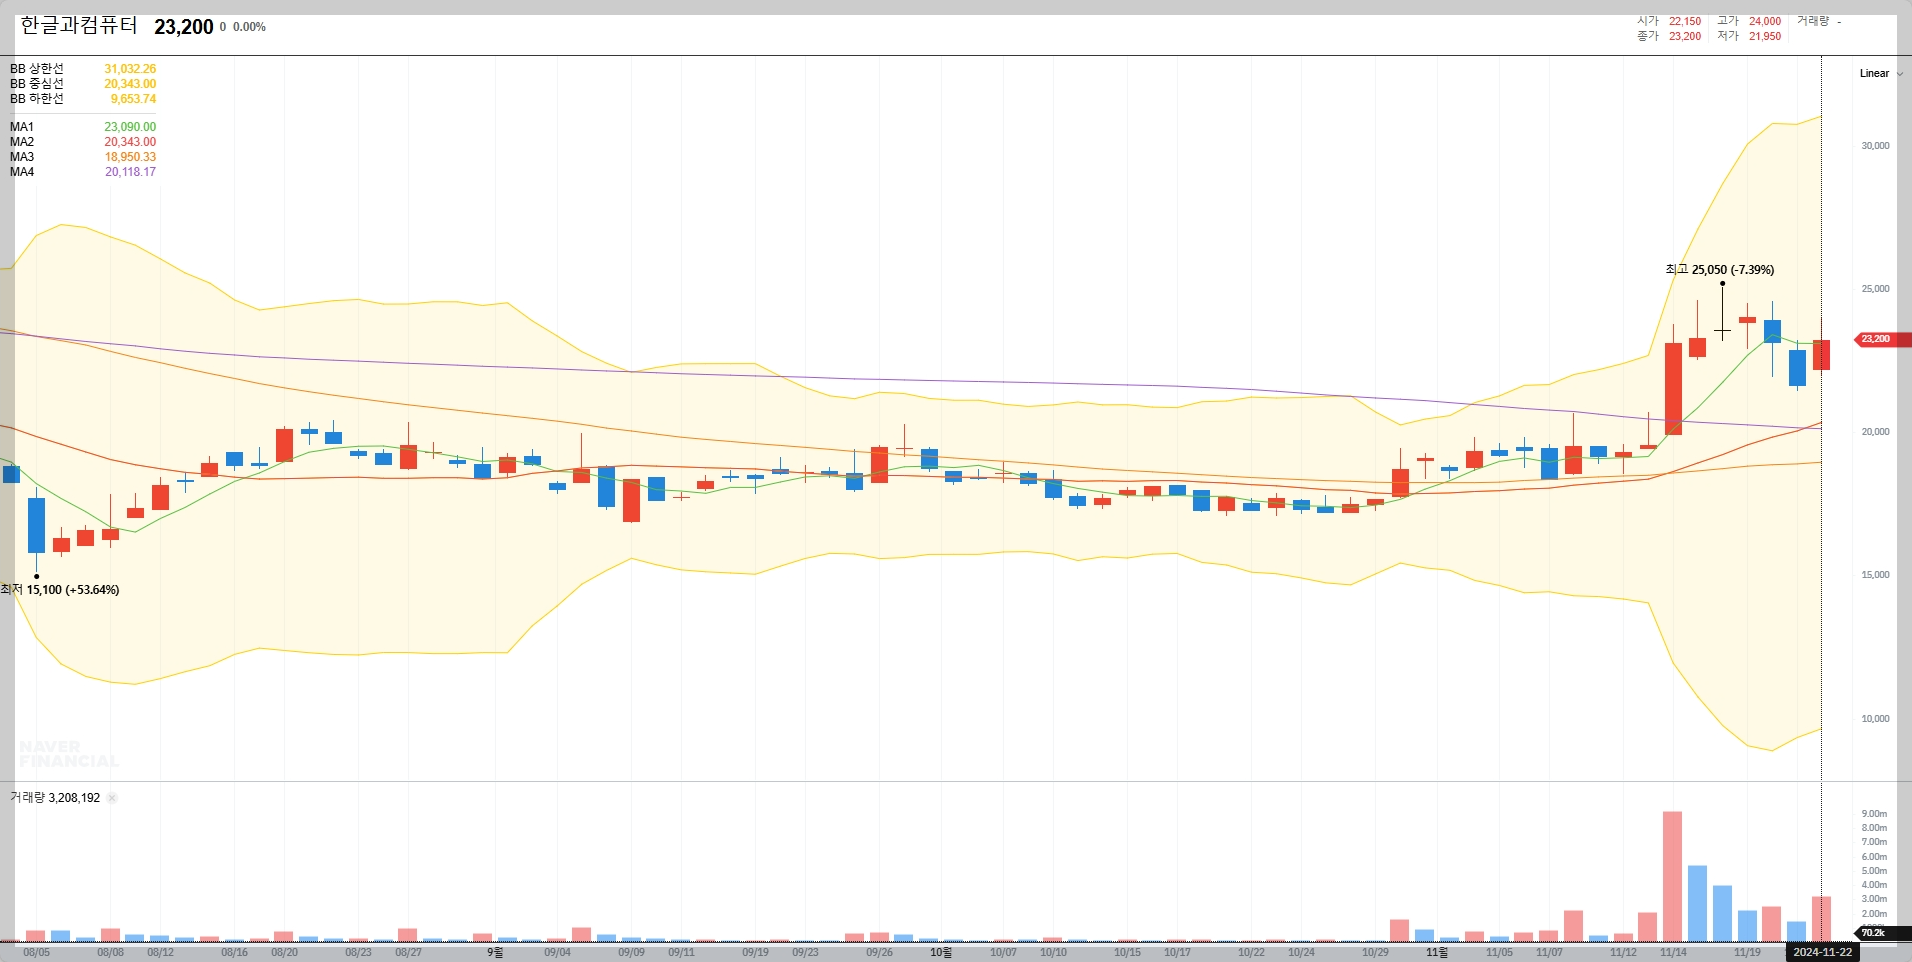Viewport: 1912px width, 962px height.
Task: Click the 최고 25,050 (-7.39%) annotation
Action: [1720, 270]
